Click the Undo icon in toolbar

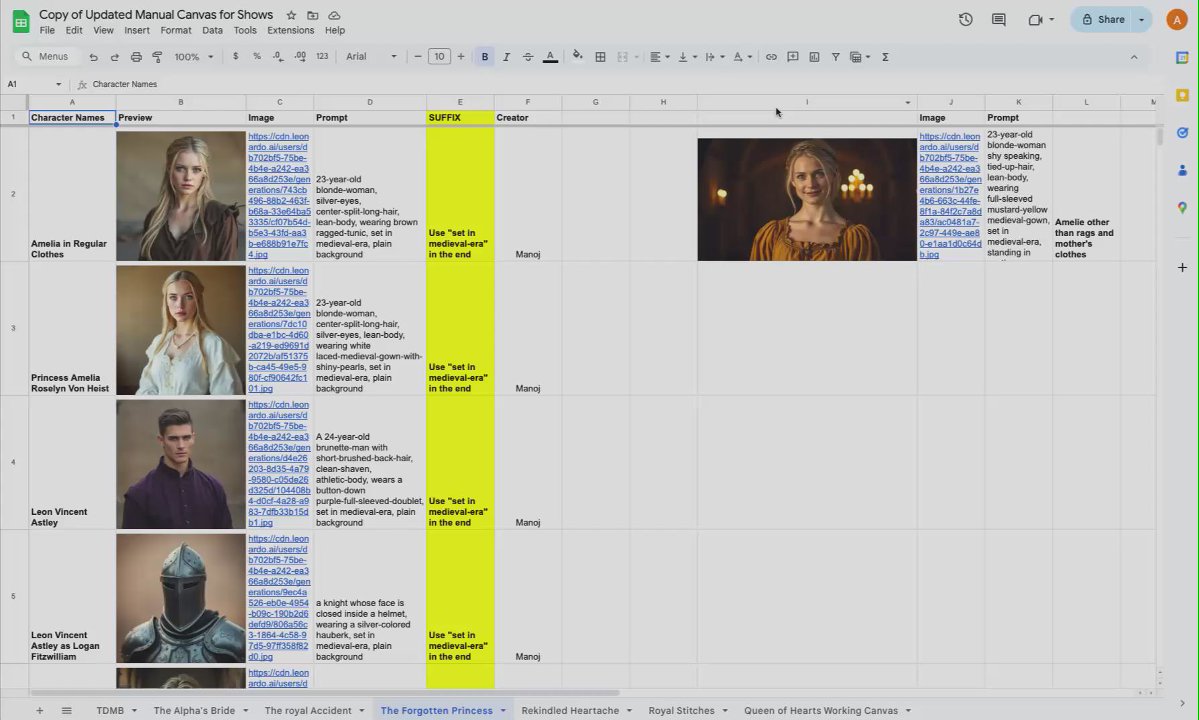click(x=94, y=57)
